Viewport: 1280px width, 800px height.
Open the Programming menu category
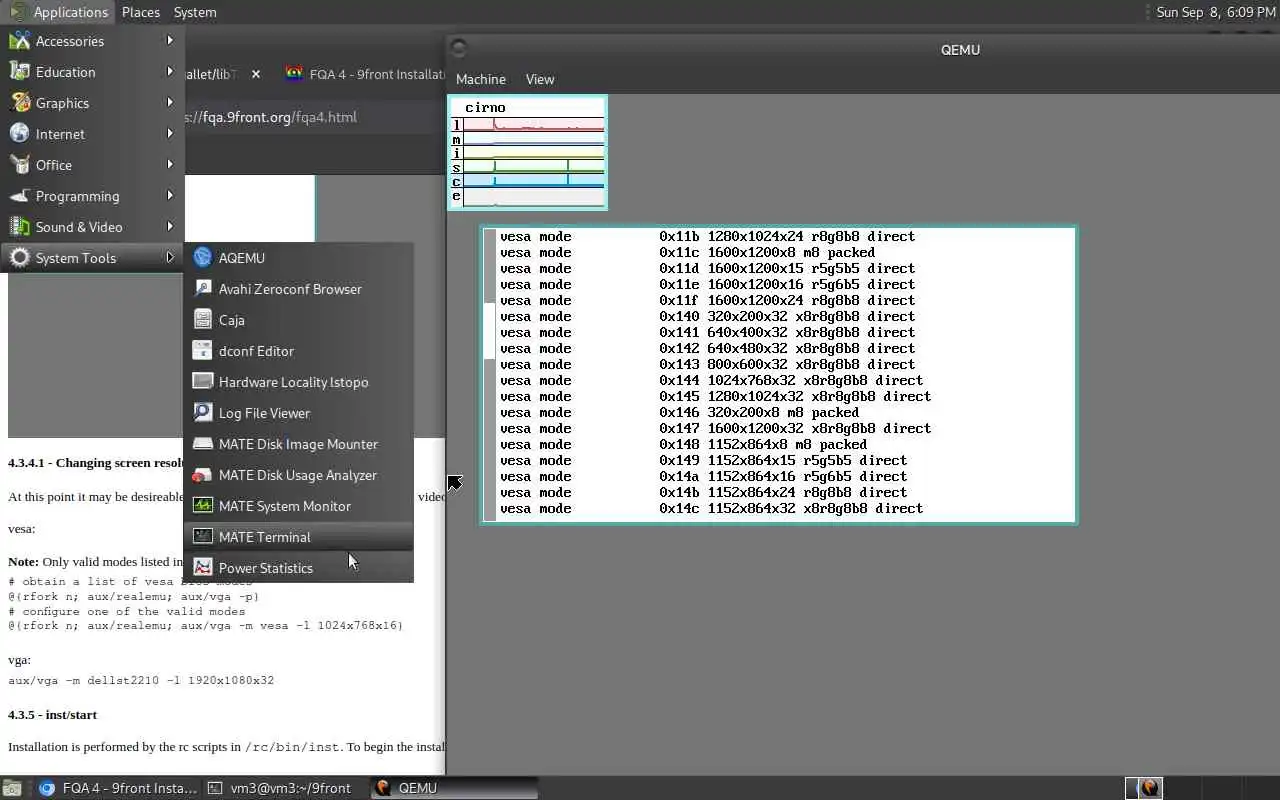point(92,196)
